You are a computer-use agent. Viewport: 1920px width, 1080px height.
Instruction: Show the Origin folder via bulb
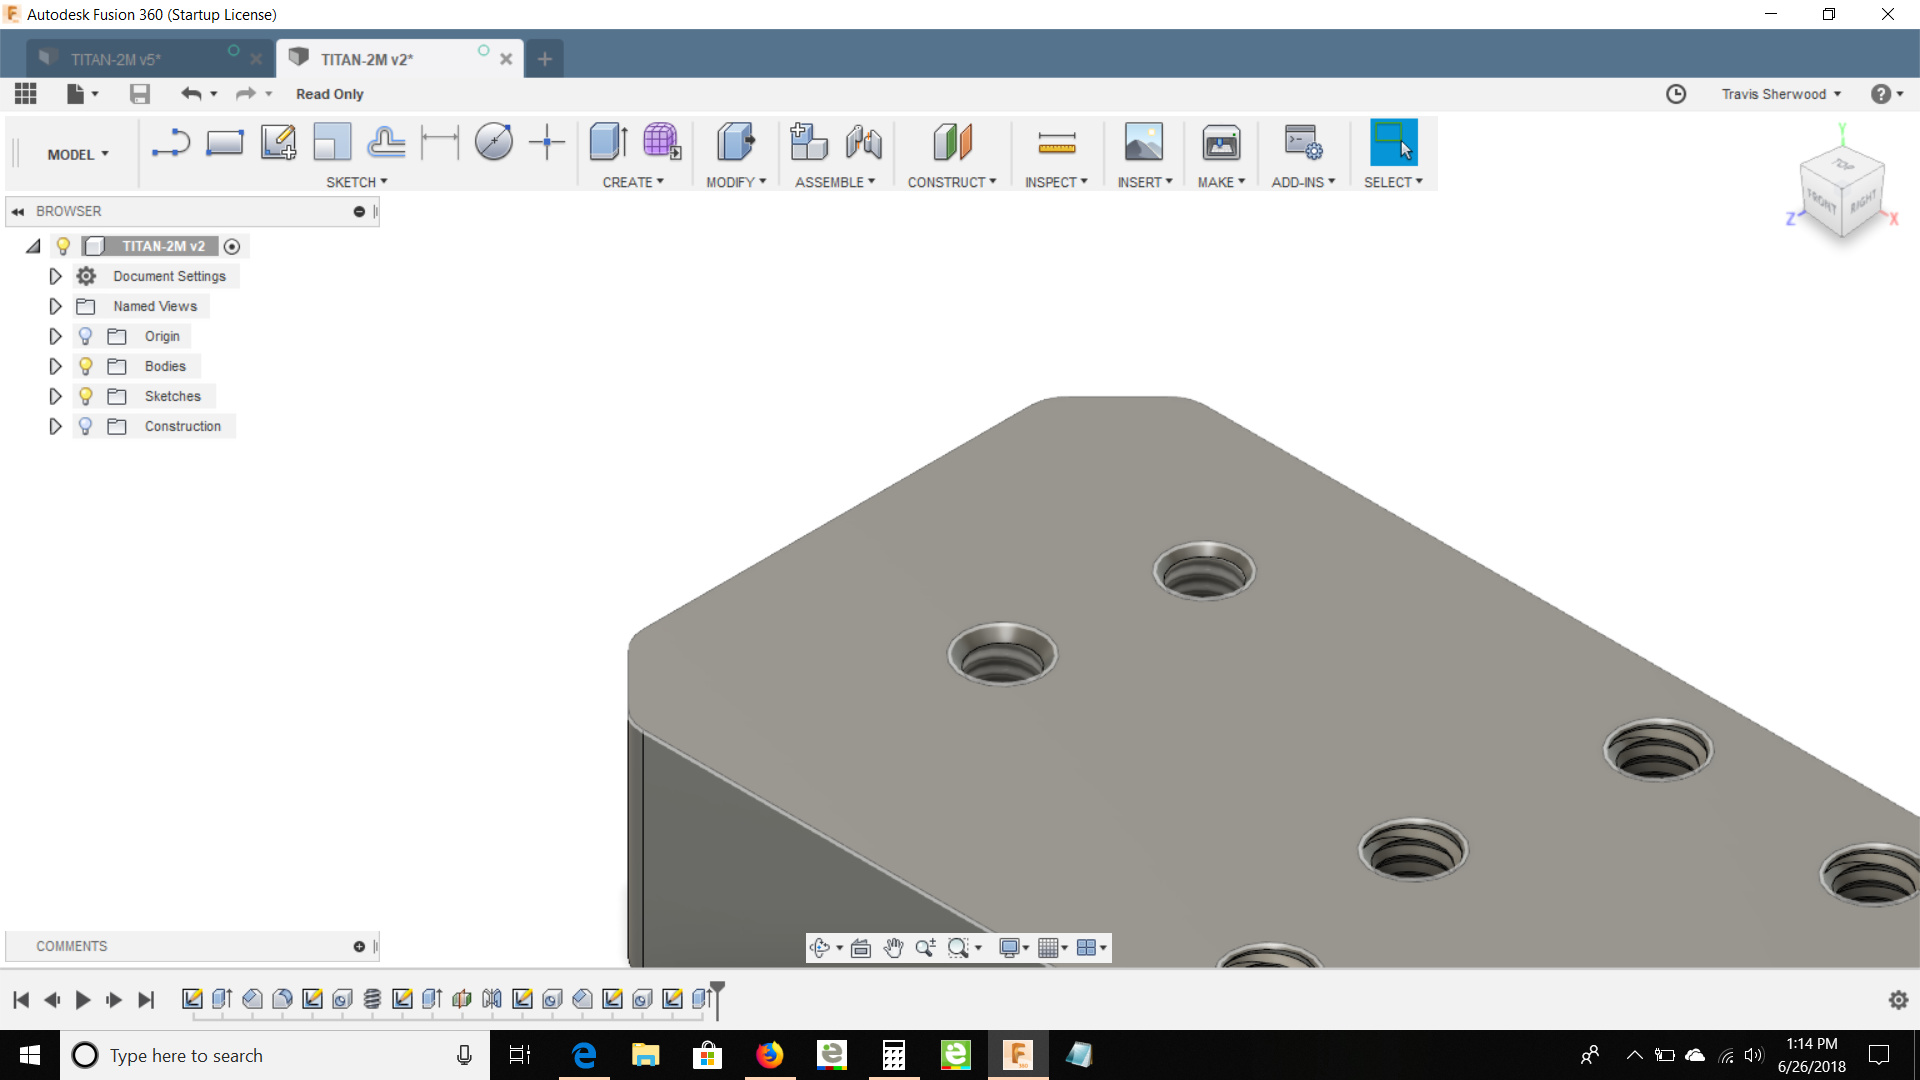86,336
